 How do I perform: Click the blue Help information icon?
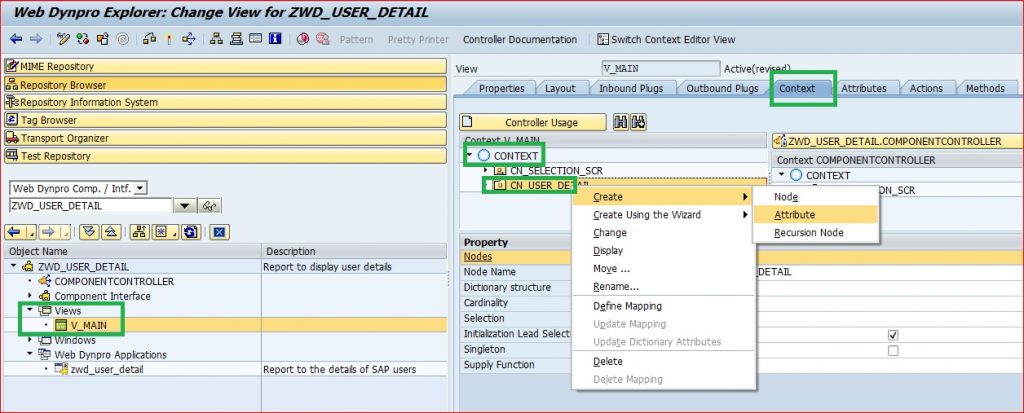(275, 39)
